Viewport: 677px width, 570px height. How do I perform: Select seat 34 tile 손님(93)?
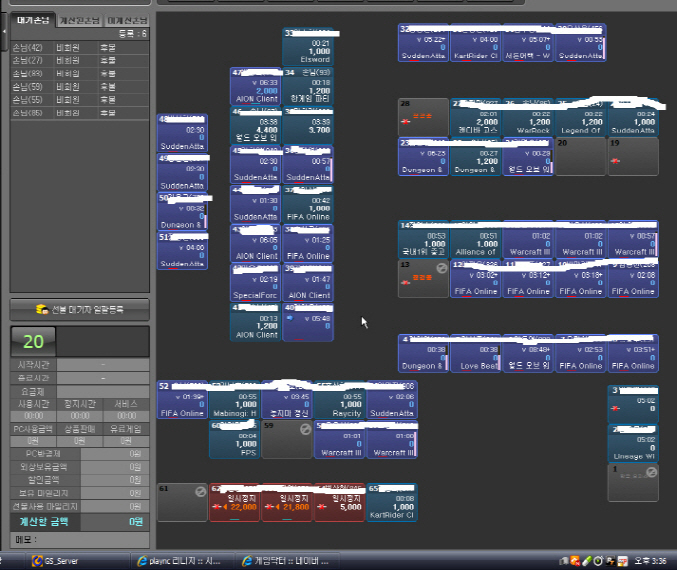coord(308,86)
